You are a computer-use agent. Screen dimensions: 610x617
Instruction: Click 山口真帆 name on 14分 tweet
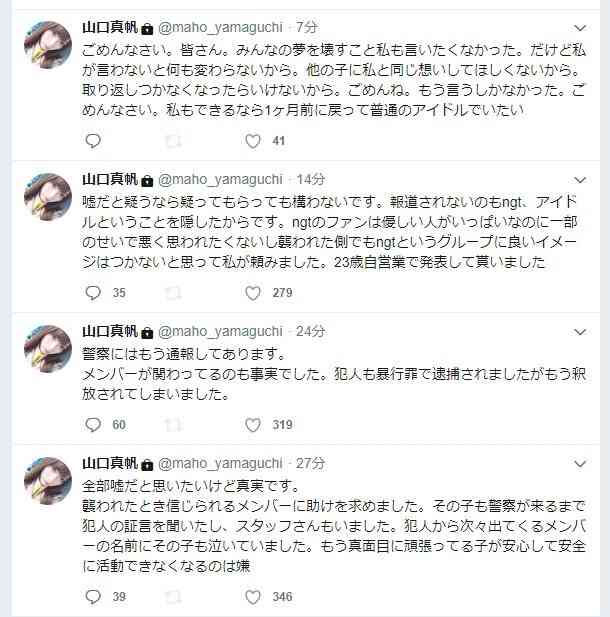[110, 179]
